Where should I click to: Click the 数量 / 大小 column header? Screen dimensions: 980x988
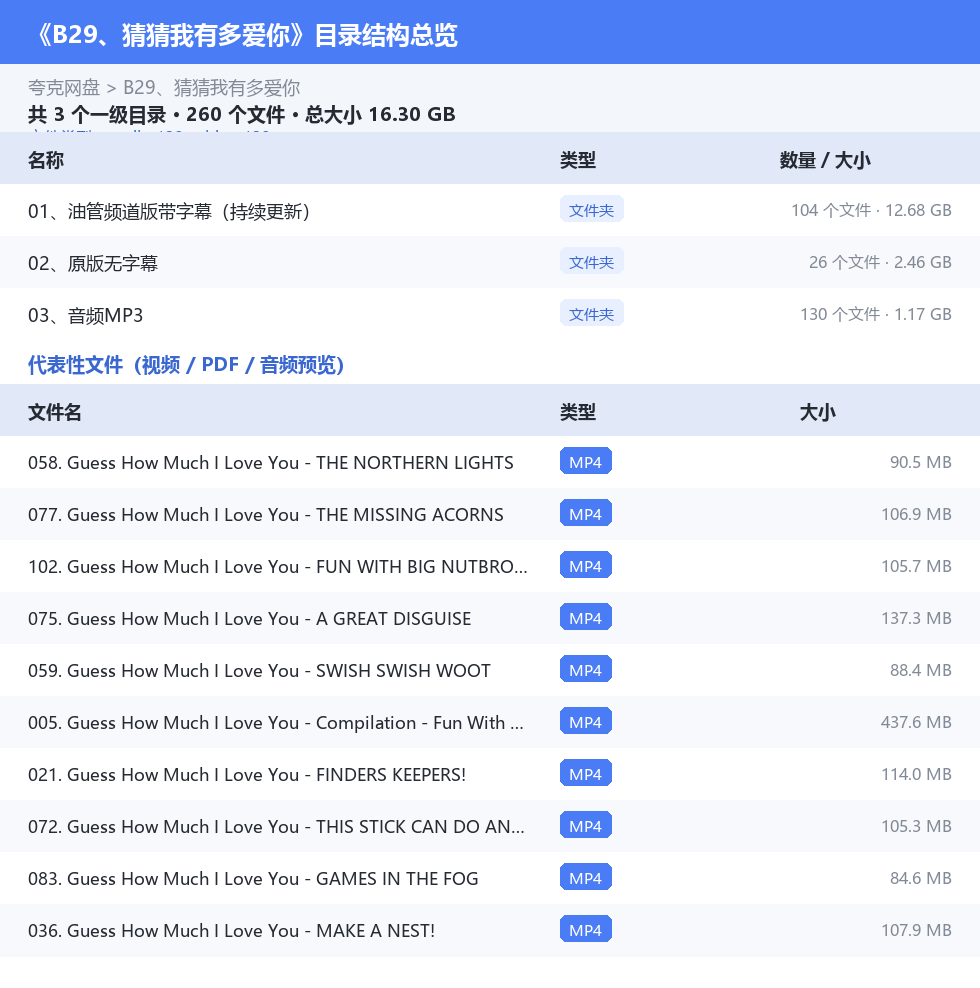coord(825,160)
